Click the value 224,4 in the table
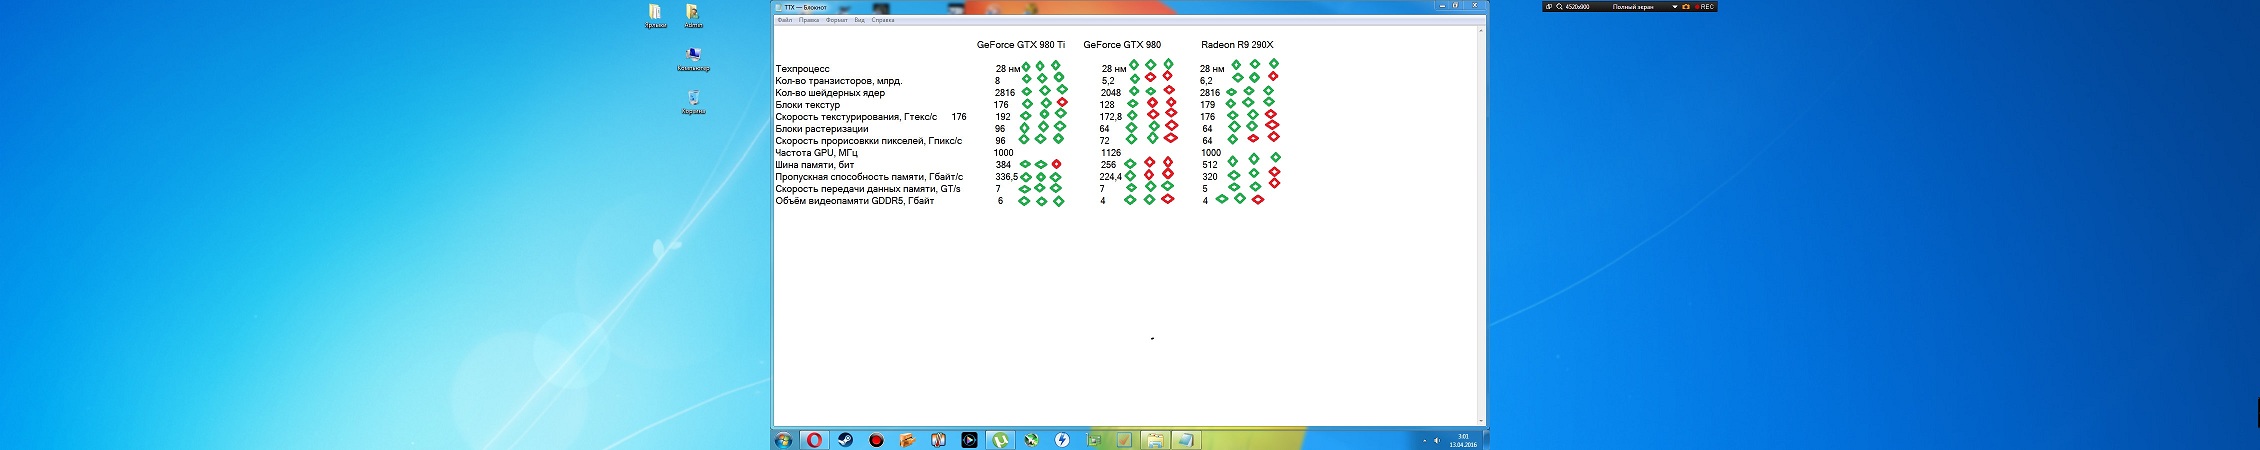This screenshot has width=2260, height=450. point(1110,177)
